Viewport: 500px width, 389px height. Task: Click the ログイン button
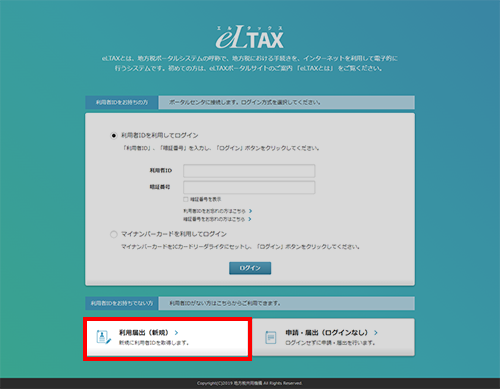click(x=250, y=268)
